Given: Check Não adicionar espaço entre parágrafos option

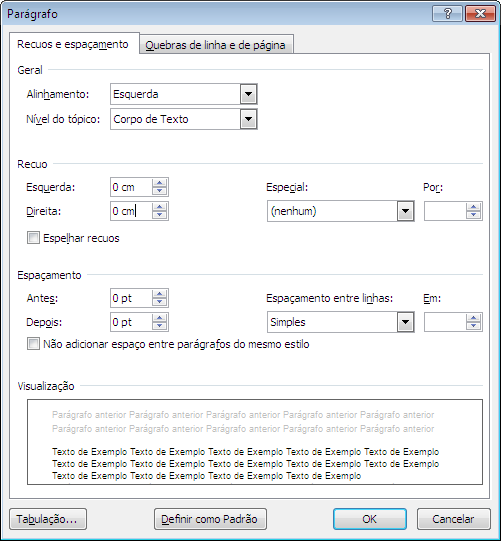Looking at the screenshot, I should pyautogui.click(x=33, y=344).
